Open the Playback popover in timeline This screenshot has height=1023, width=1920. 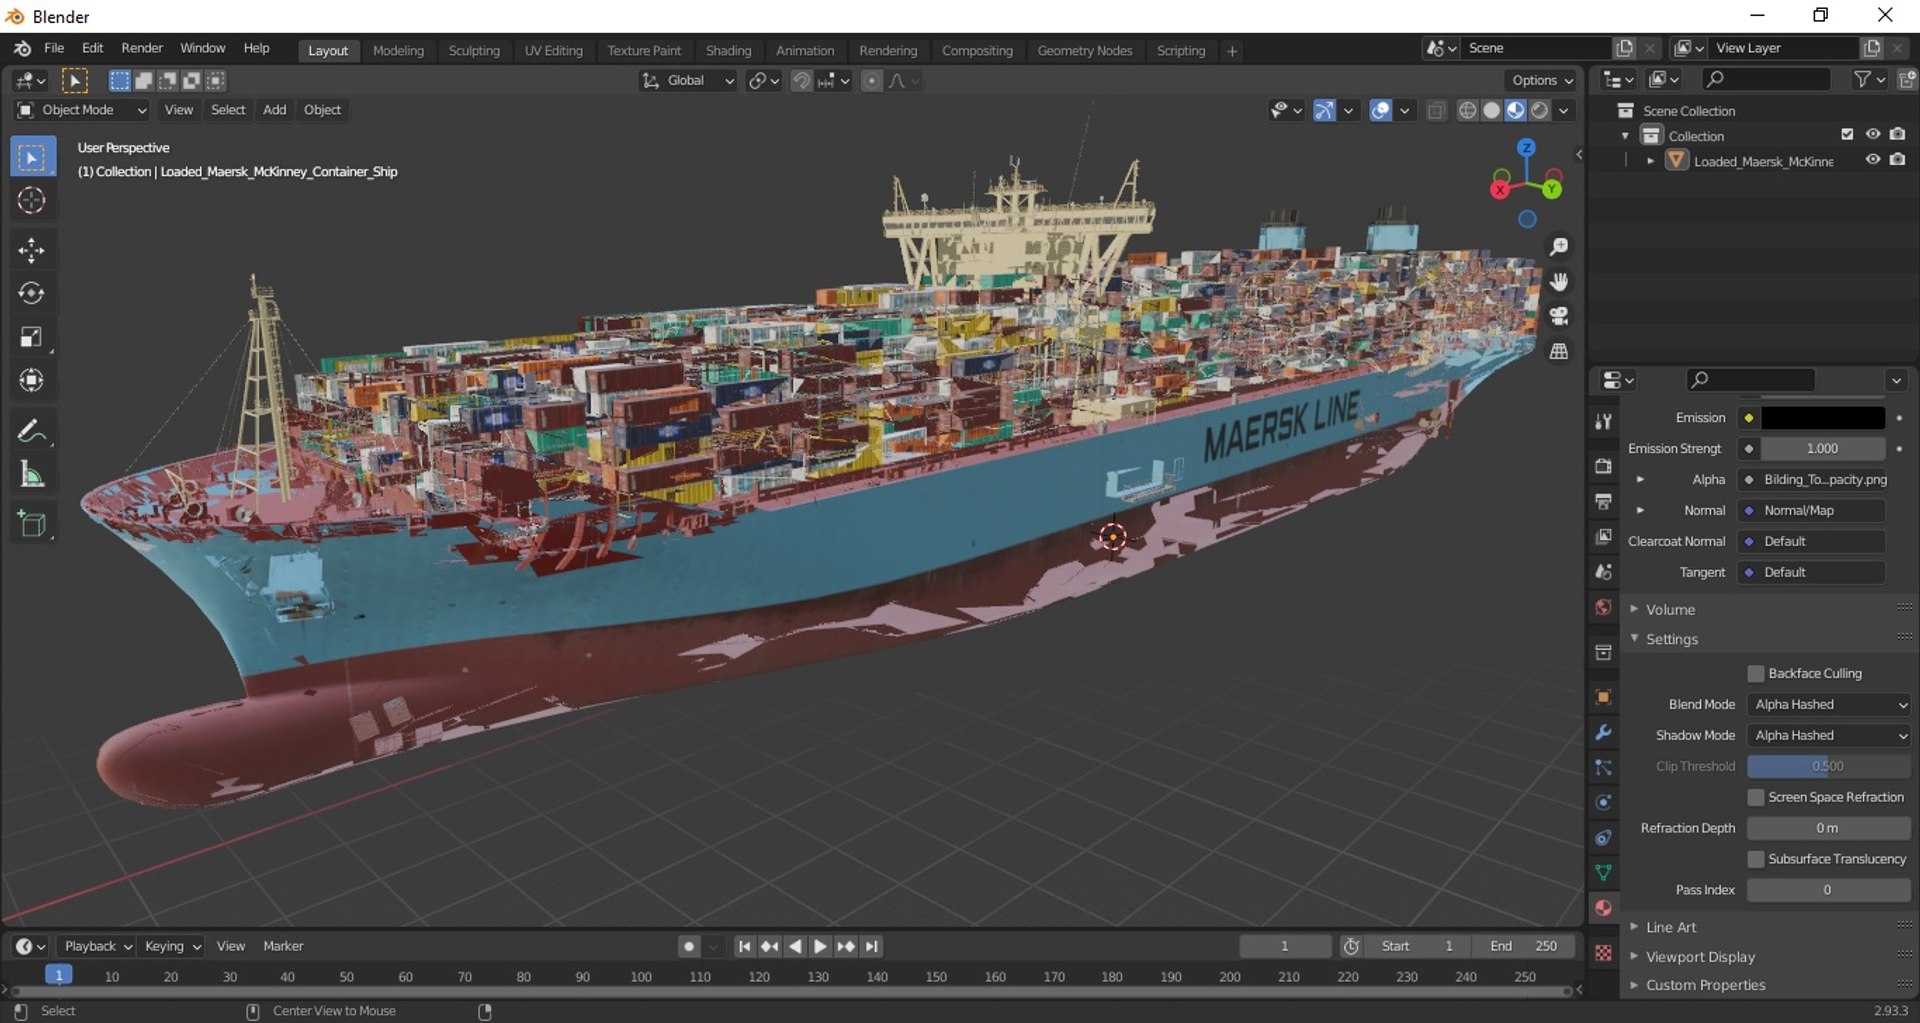pyautogui.click(x=97, y=946)
